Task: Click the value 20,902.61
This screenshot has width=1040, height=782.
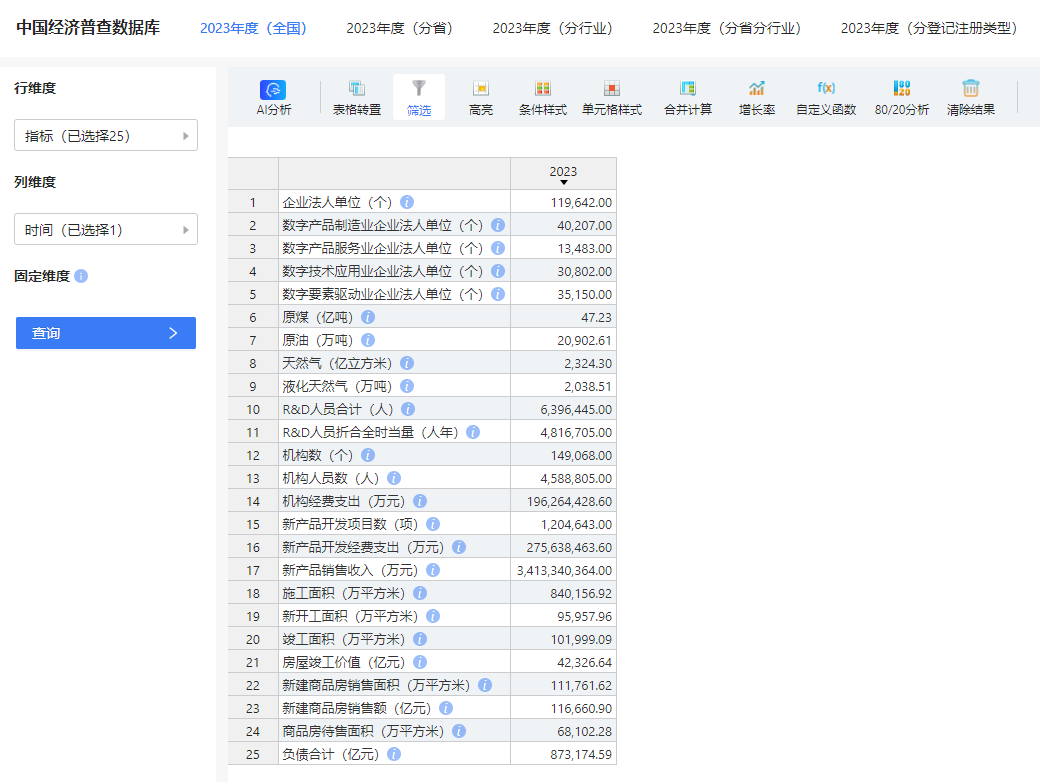Action: point(584,340)
